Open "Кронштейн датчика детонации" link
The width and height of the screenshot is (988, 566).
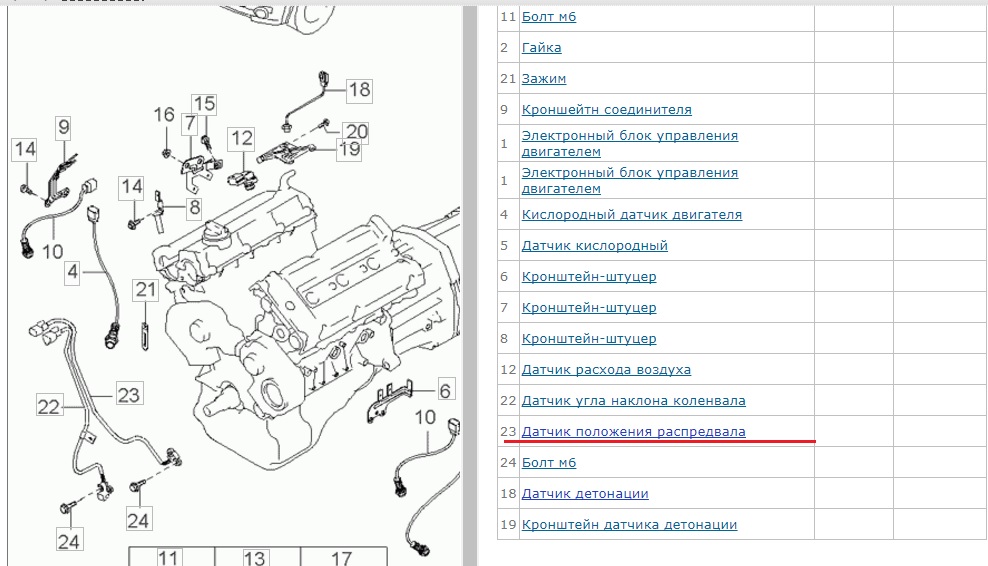(629, 525)
